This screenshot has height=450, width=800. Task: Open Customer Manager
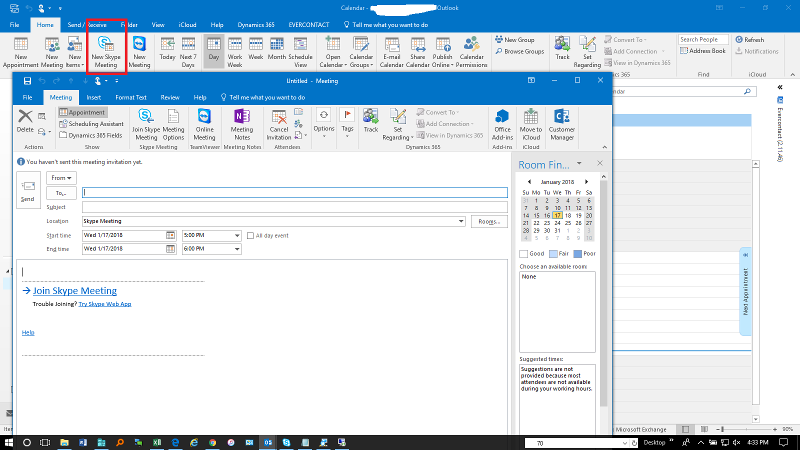point(562,124)
